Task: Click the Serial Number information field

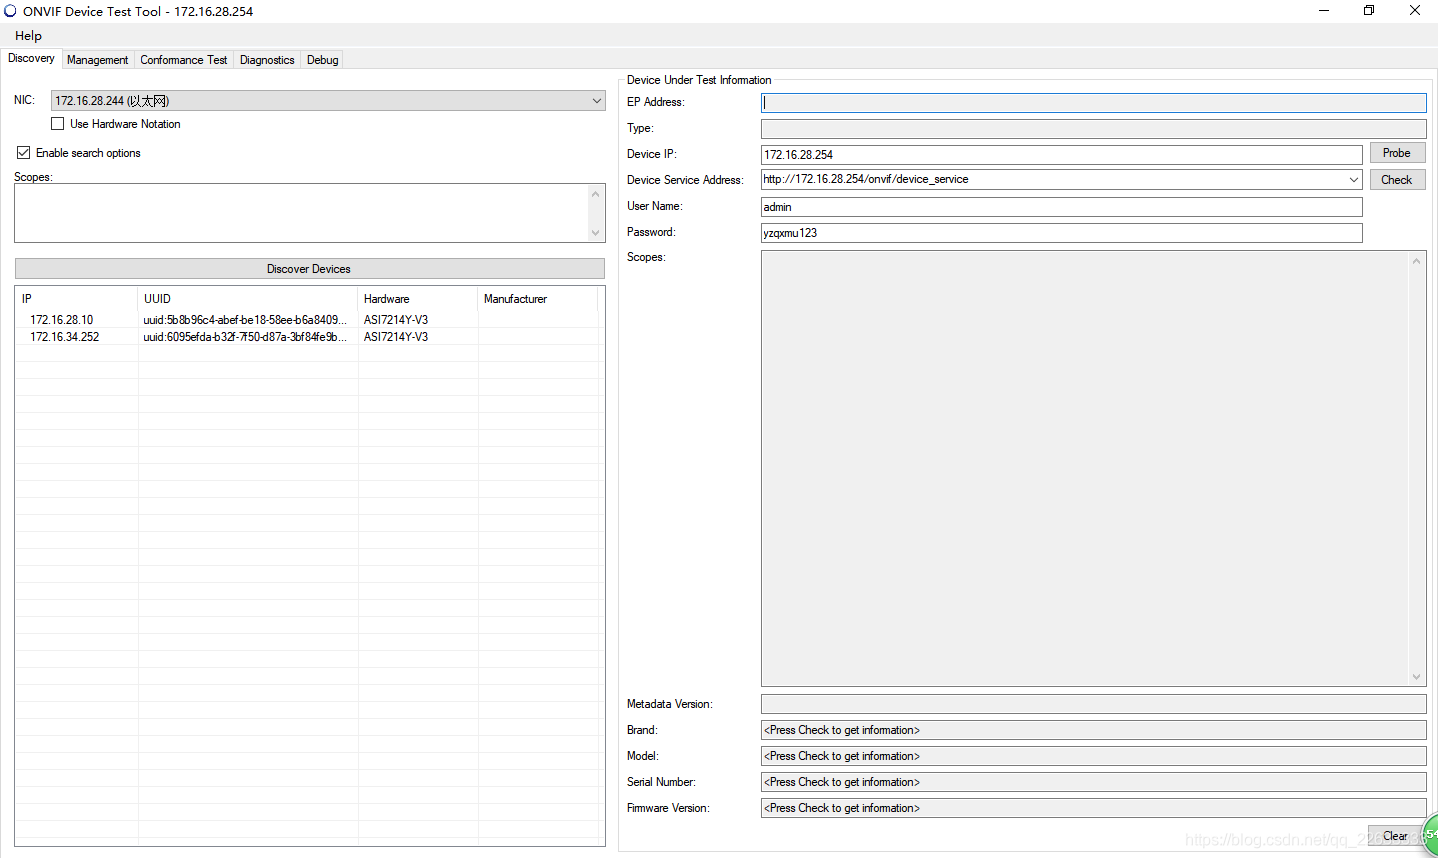Action: click(x=1093, y=782)
